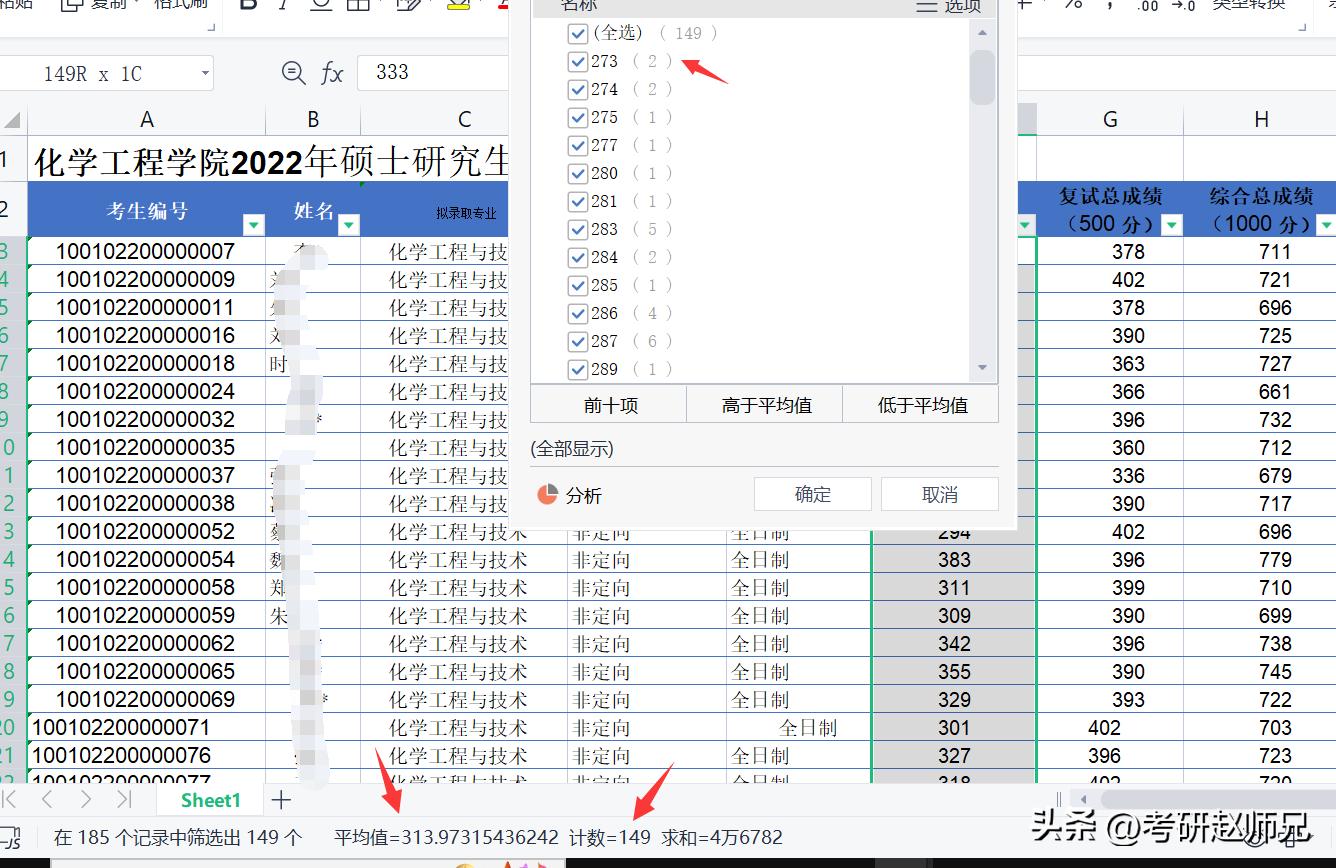Screen dimensions: 1336x868
Task: Open the 分析 pie chart analysis icon
Action: (x=546, y=493)
